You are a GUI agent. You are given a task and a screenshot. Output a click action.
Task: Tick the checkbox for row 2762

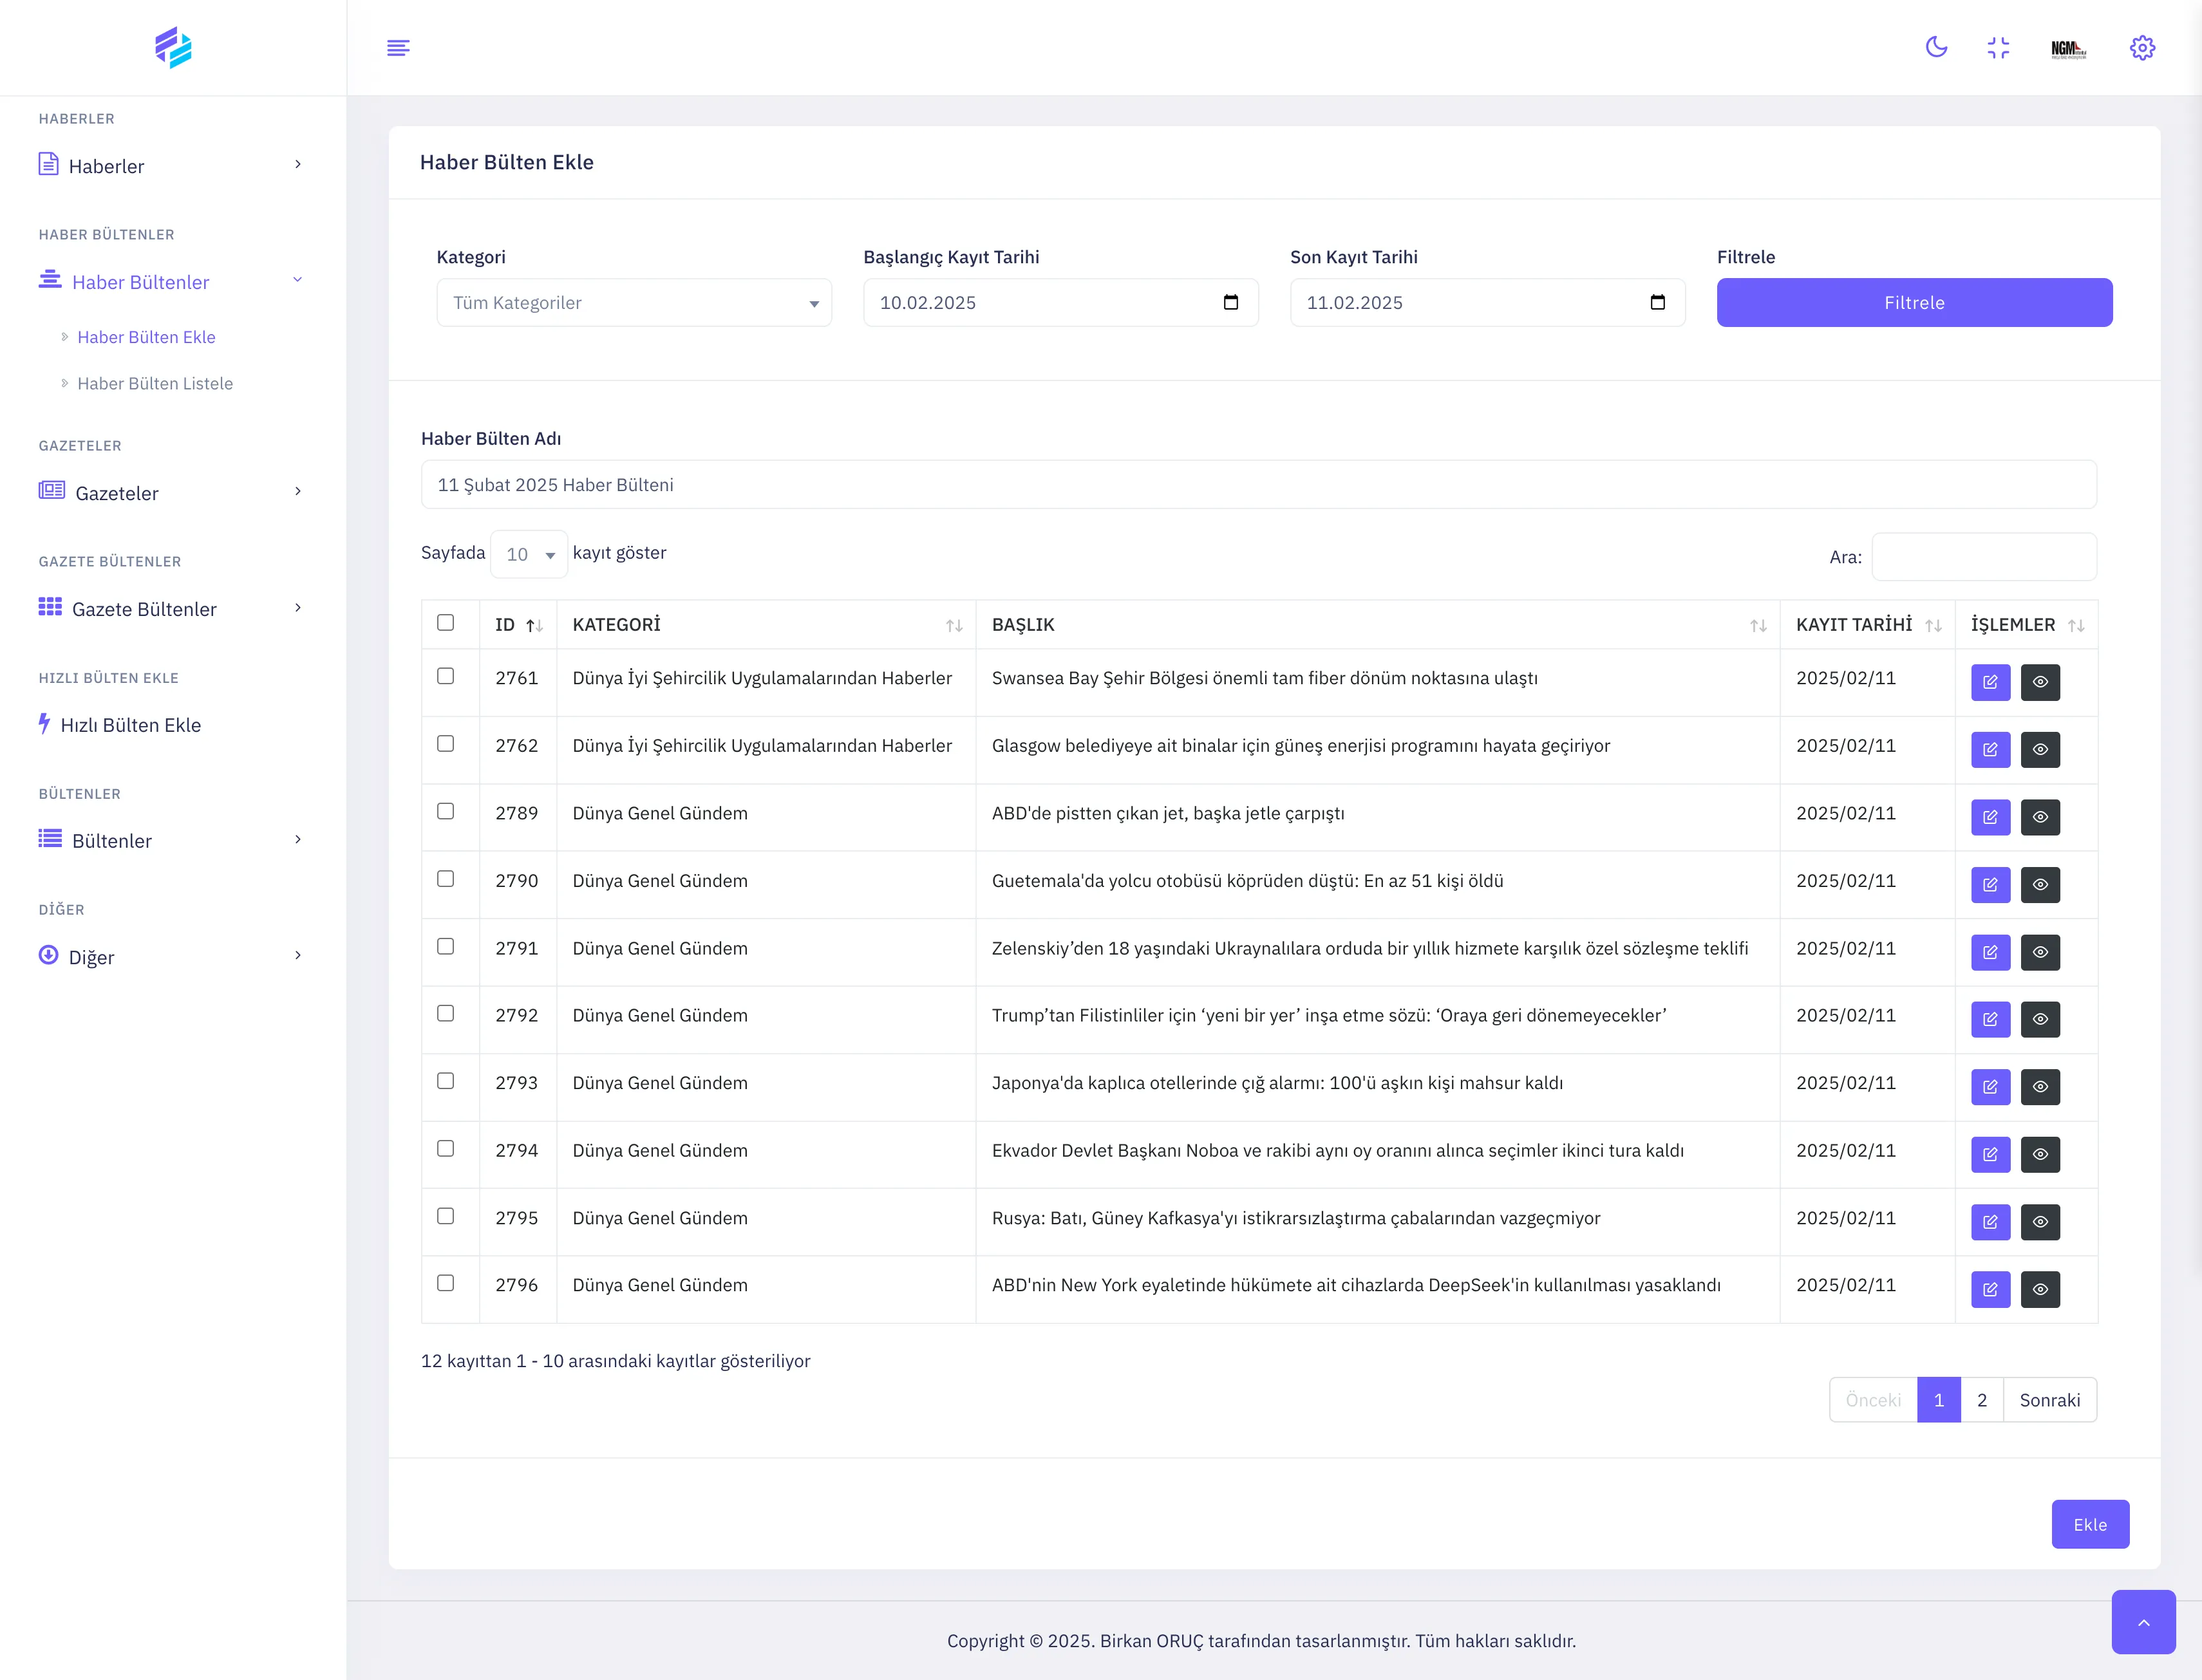446,743
